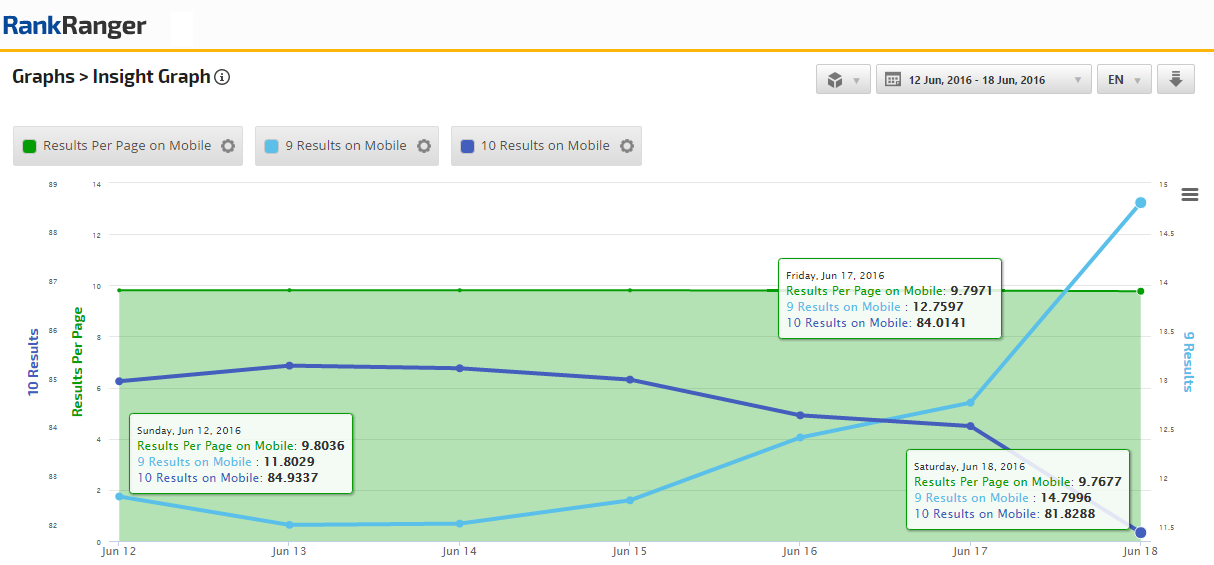Expand the date range dropdown arrow
This screenshot has width=1214, height=565.
1077,80
